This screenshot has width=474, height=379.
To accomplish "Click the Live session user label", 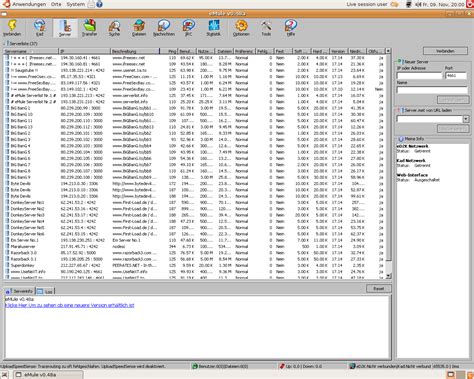I will pos(367,4).
